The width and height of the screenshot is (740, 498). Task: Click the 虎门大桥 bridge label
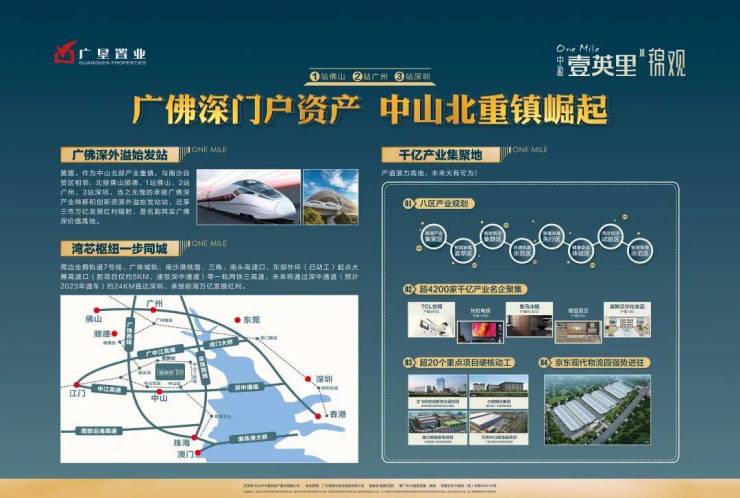pos(221,343)
